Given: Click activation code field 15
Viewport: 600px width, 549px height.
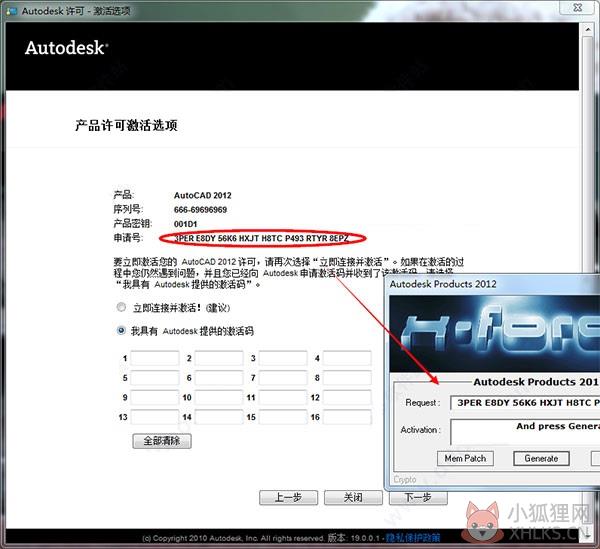Looking at the screenshot, I should (283, 417).
